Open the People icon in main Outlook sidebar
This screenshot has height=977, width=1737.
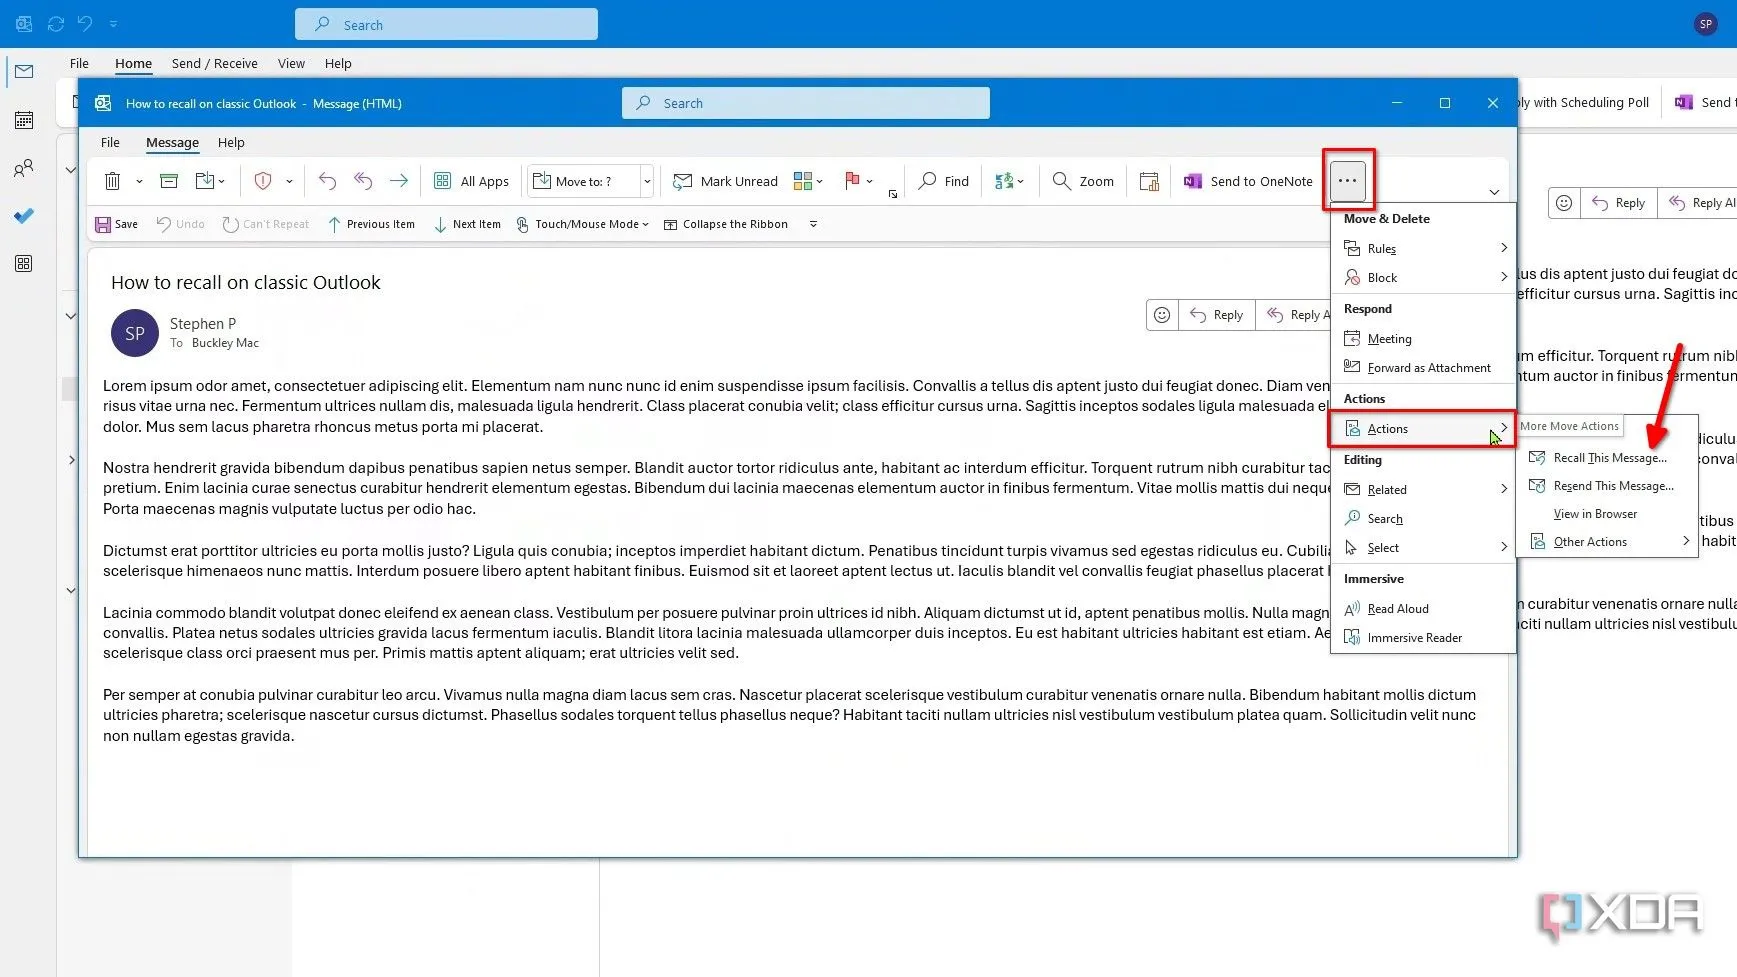[24, 168]
